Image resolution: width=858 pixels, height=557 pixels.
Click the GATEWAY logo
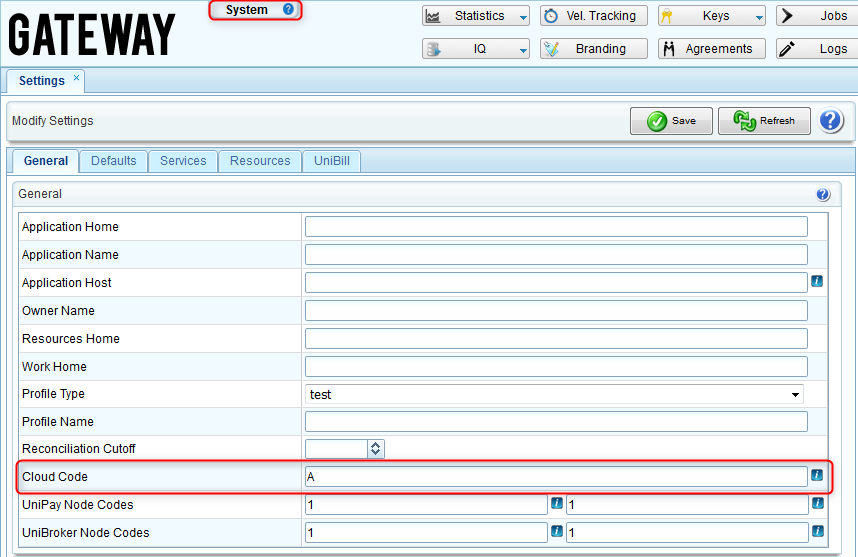tap(91, 35)
